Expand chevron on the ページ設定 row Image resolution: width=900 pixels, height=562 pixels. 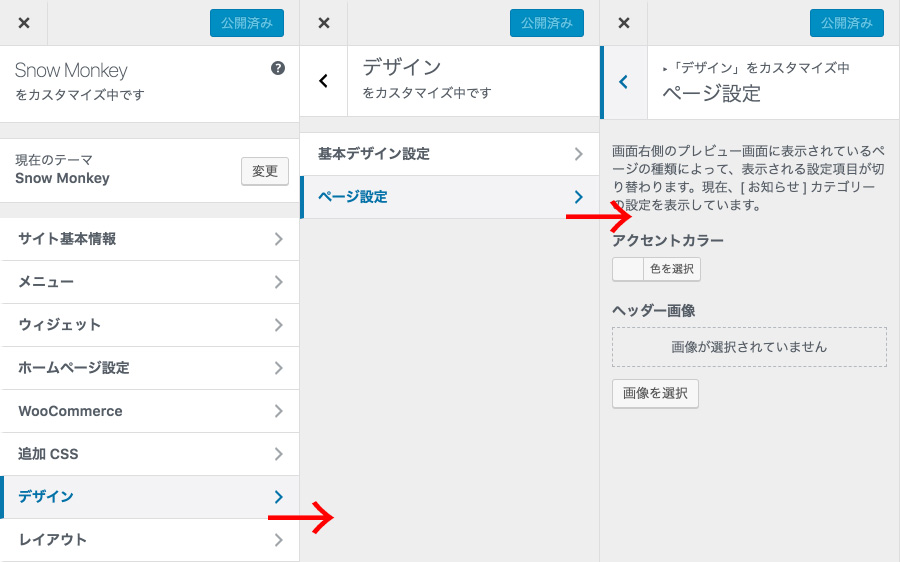pyautogui.click(x=579, y=197)
